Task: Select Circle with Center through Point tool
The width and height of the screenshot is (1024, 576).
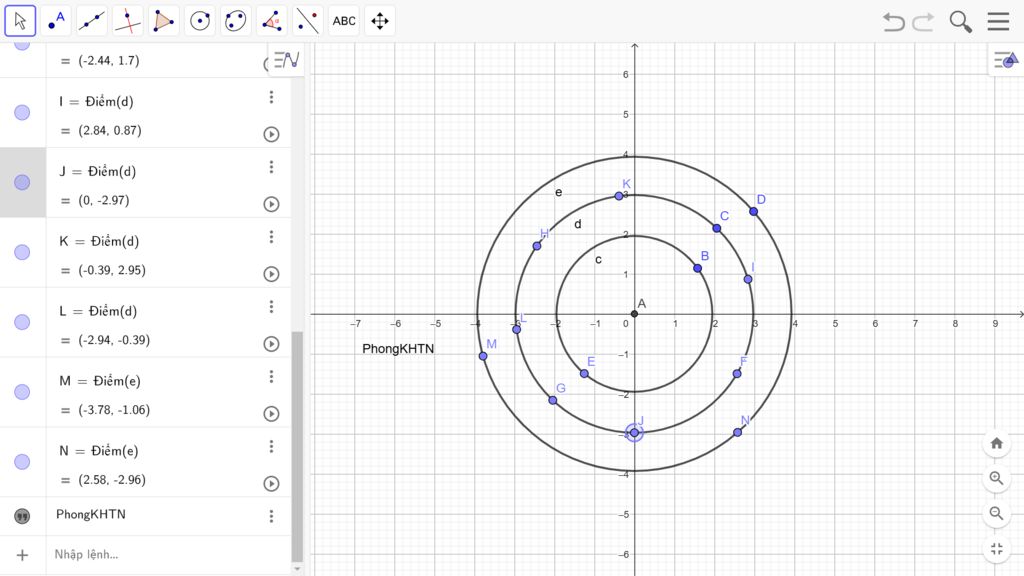Action: 200,20
